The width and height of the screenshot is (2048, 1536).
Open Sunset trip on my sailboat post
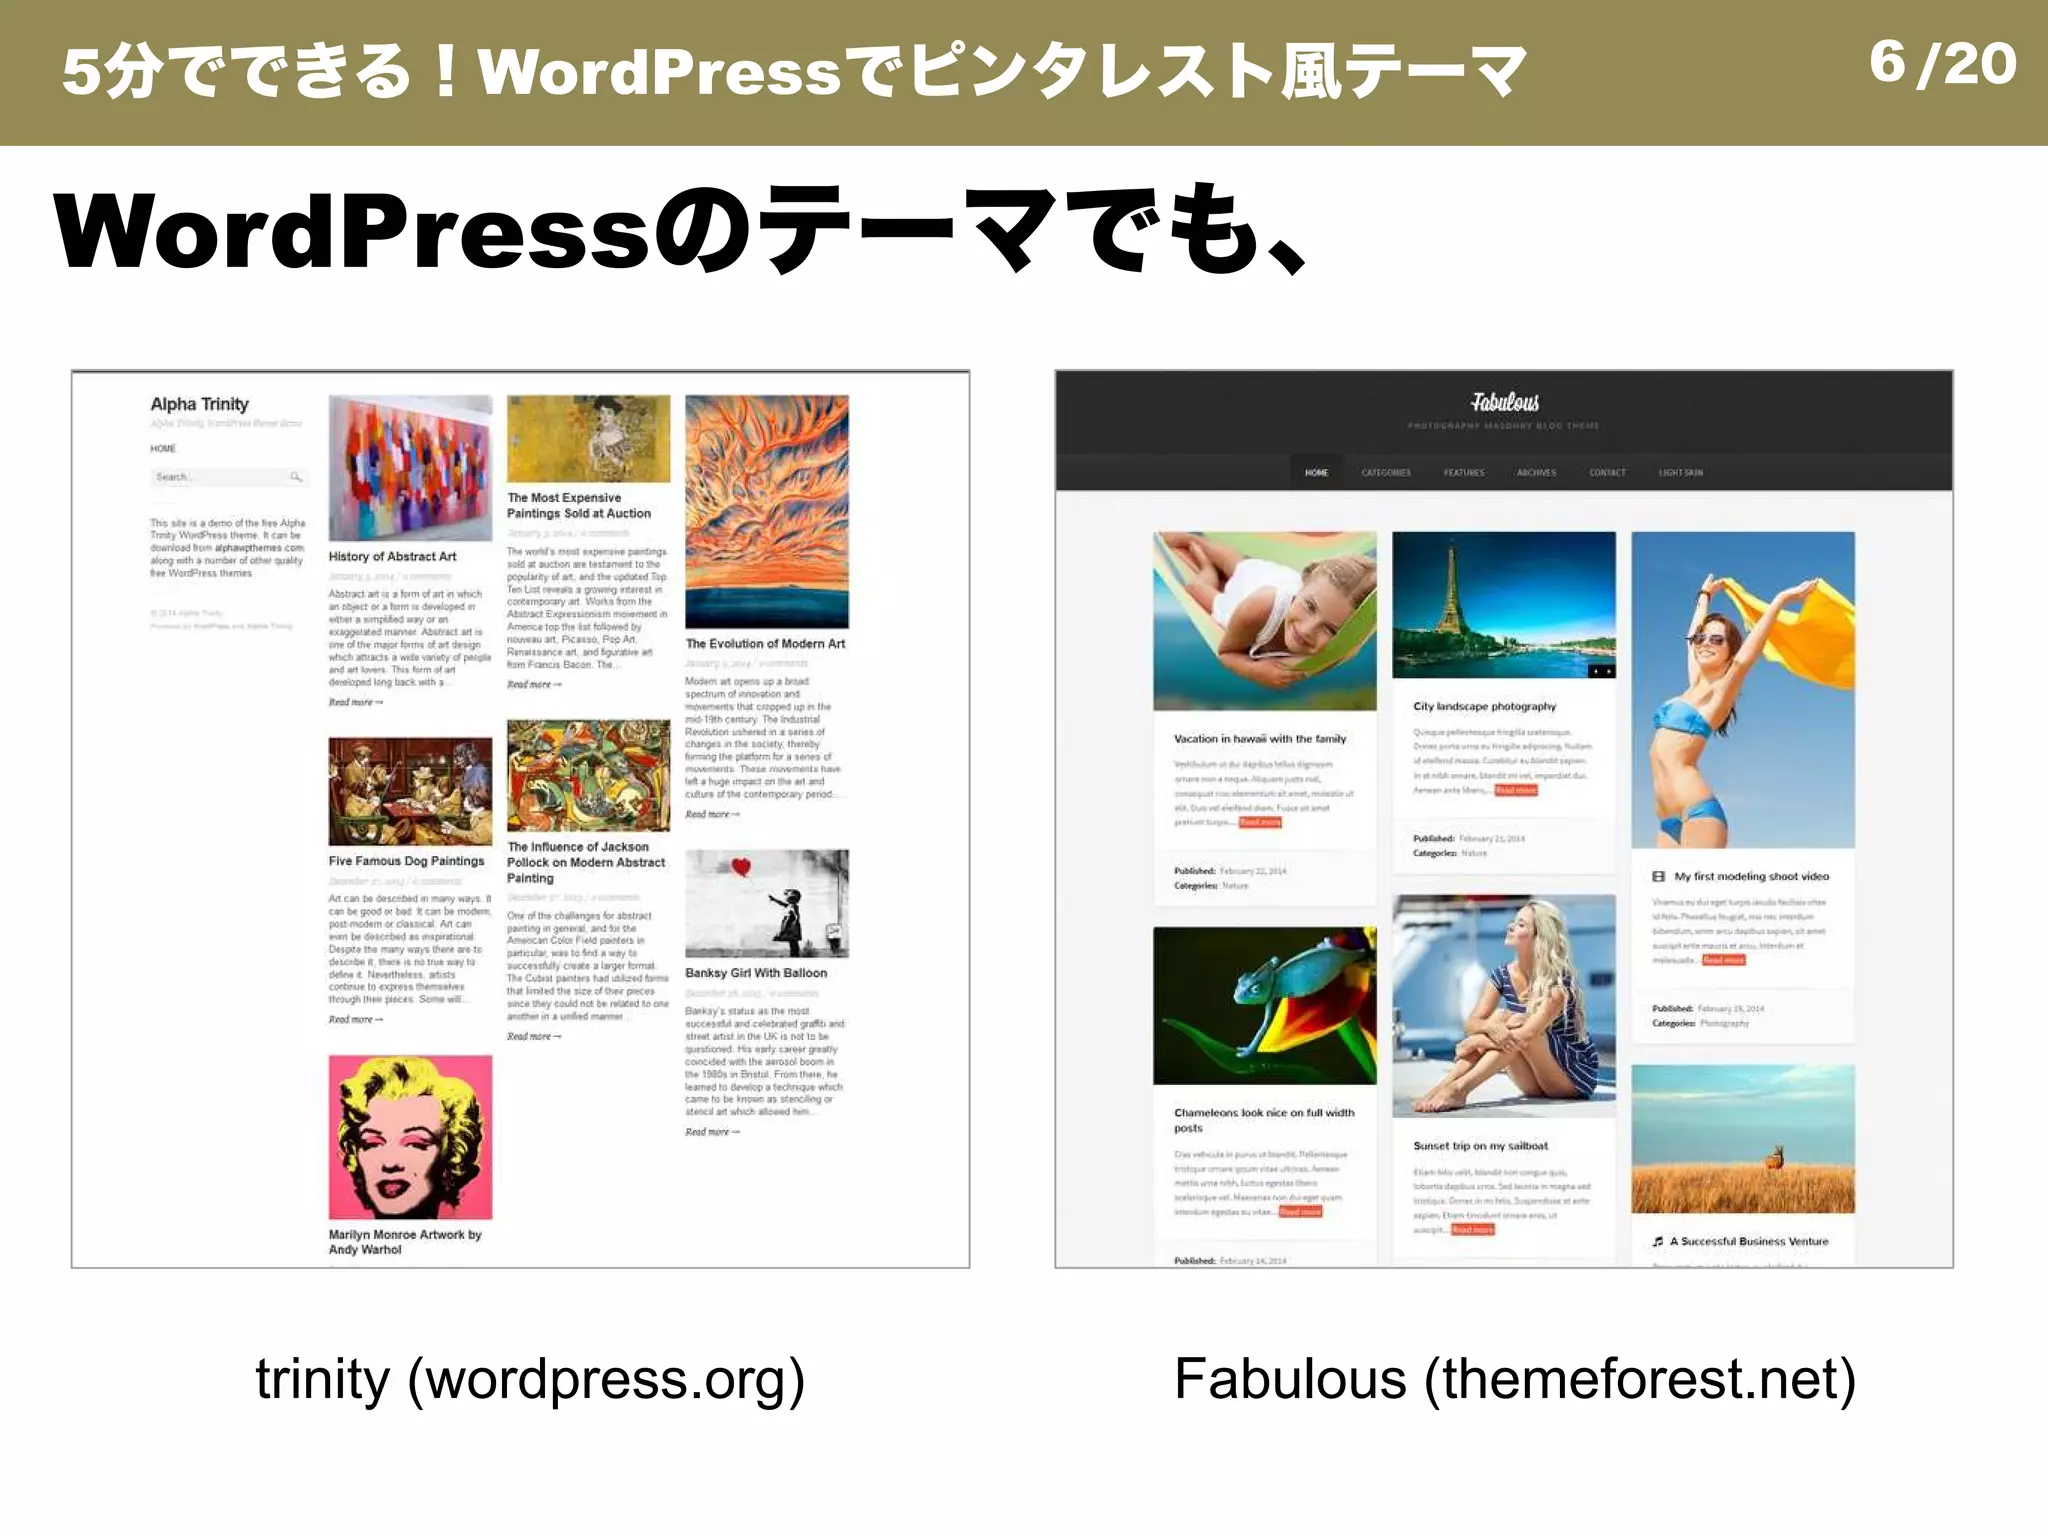click(x=1480, y=1146)
